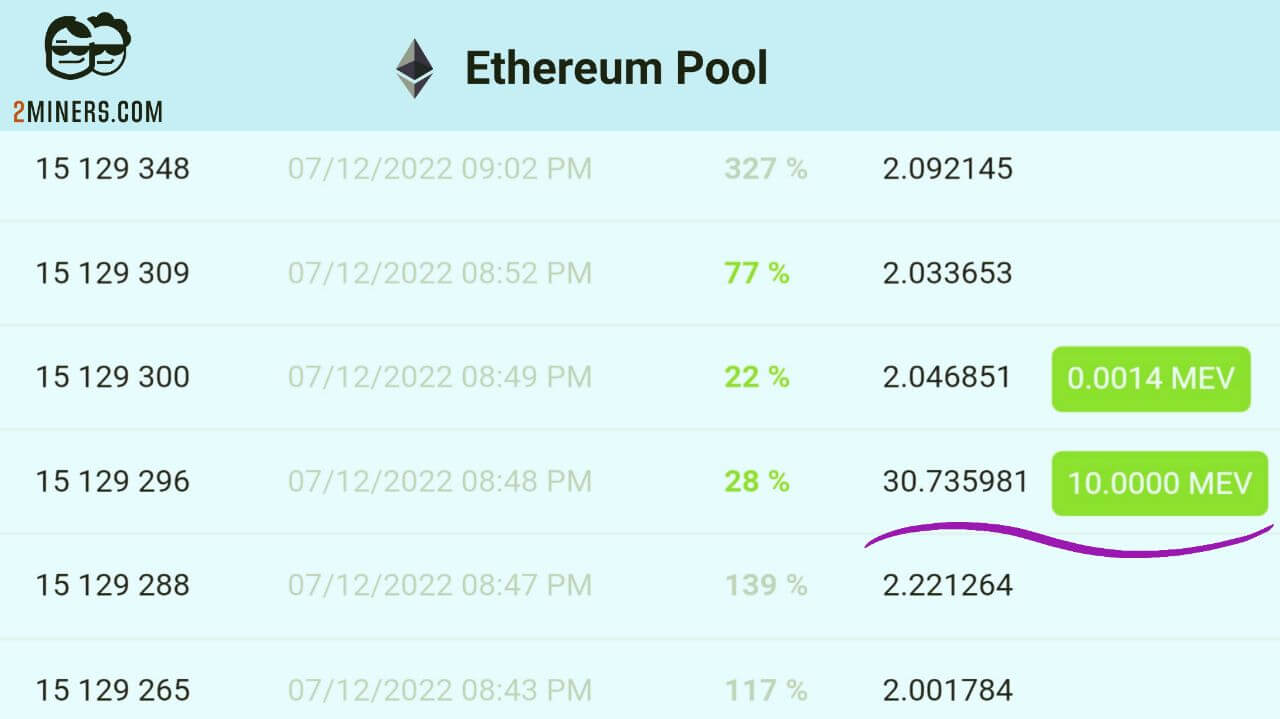
Task: Open block number 15 129 265
Action: 112,690
